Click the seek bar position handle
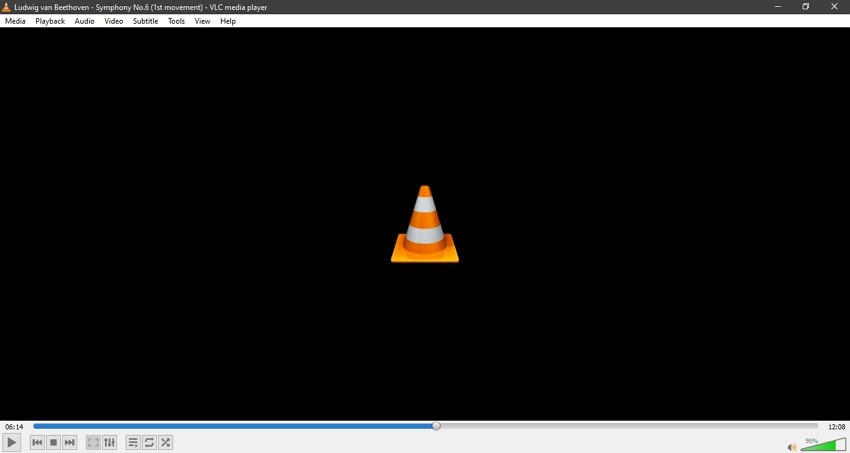850x453 pixels. point(436,426)
